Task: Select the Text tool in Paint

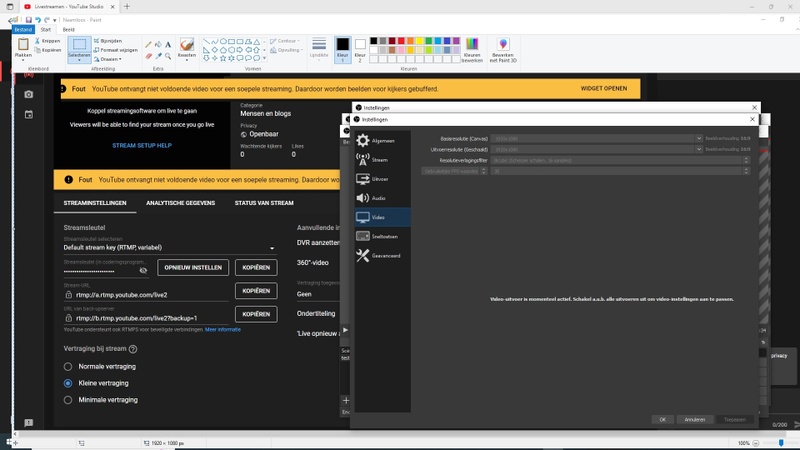Action: click(168, 45)
